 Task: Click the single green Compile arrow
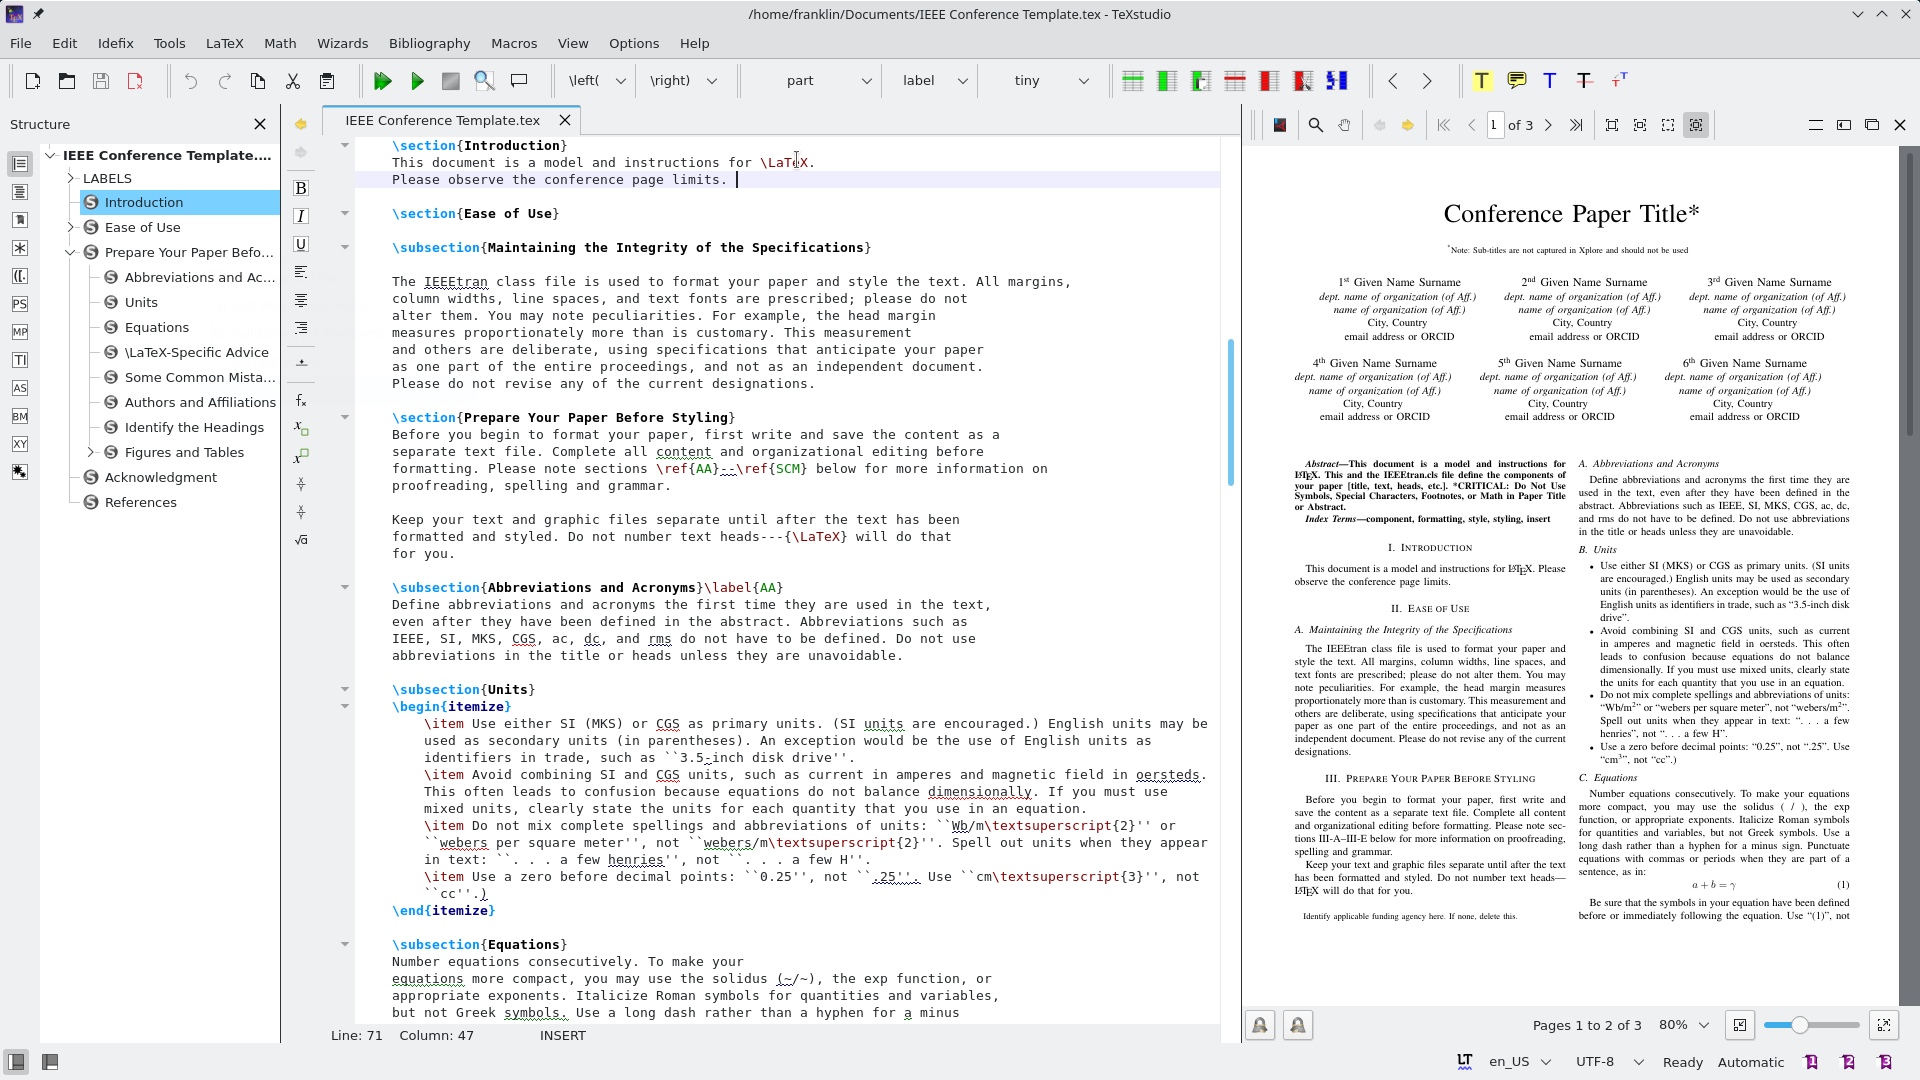pyautogui.click(x=417, y=81)
